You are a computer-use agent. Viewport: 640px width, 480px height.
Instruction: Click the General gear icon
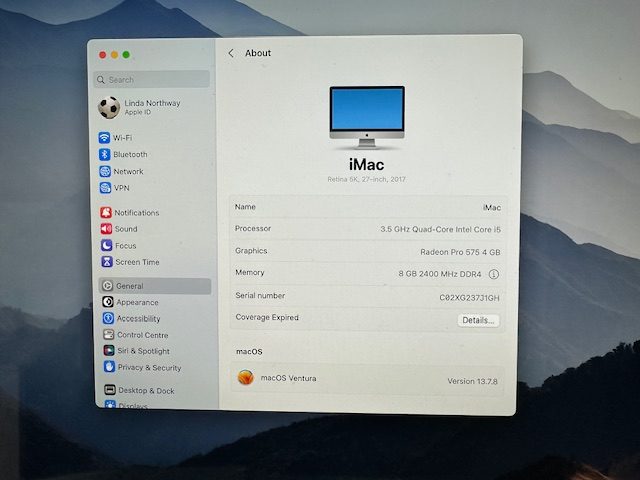[107, 286]
